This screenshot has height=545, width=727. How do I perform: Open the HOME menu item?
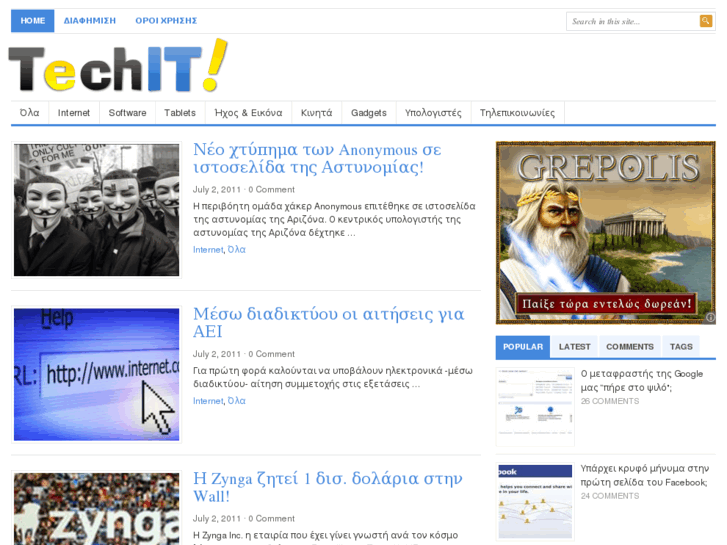coord(32,21)
